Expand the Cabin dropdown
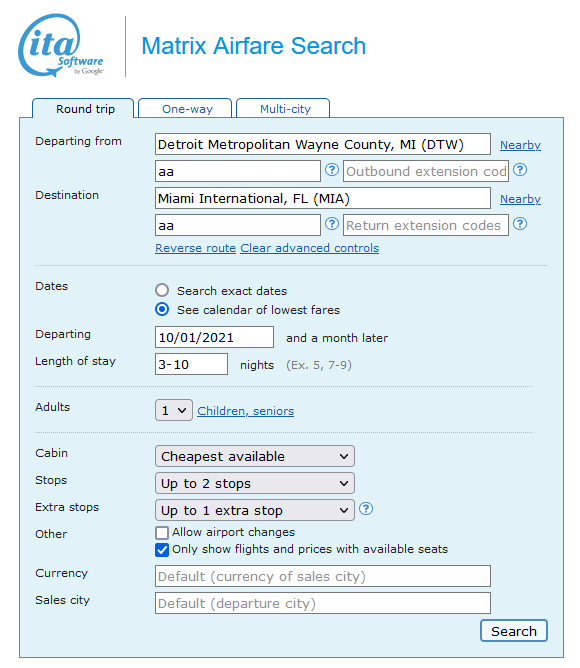580x668 pixels. (x=255, y=456)
